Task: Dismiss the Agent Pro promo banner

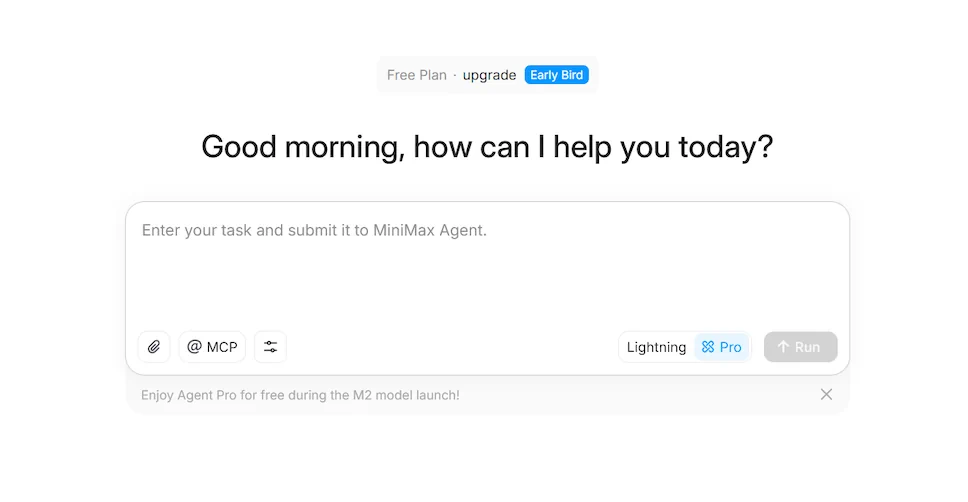Action: [826, 394]
